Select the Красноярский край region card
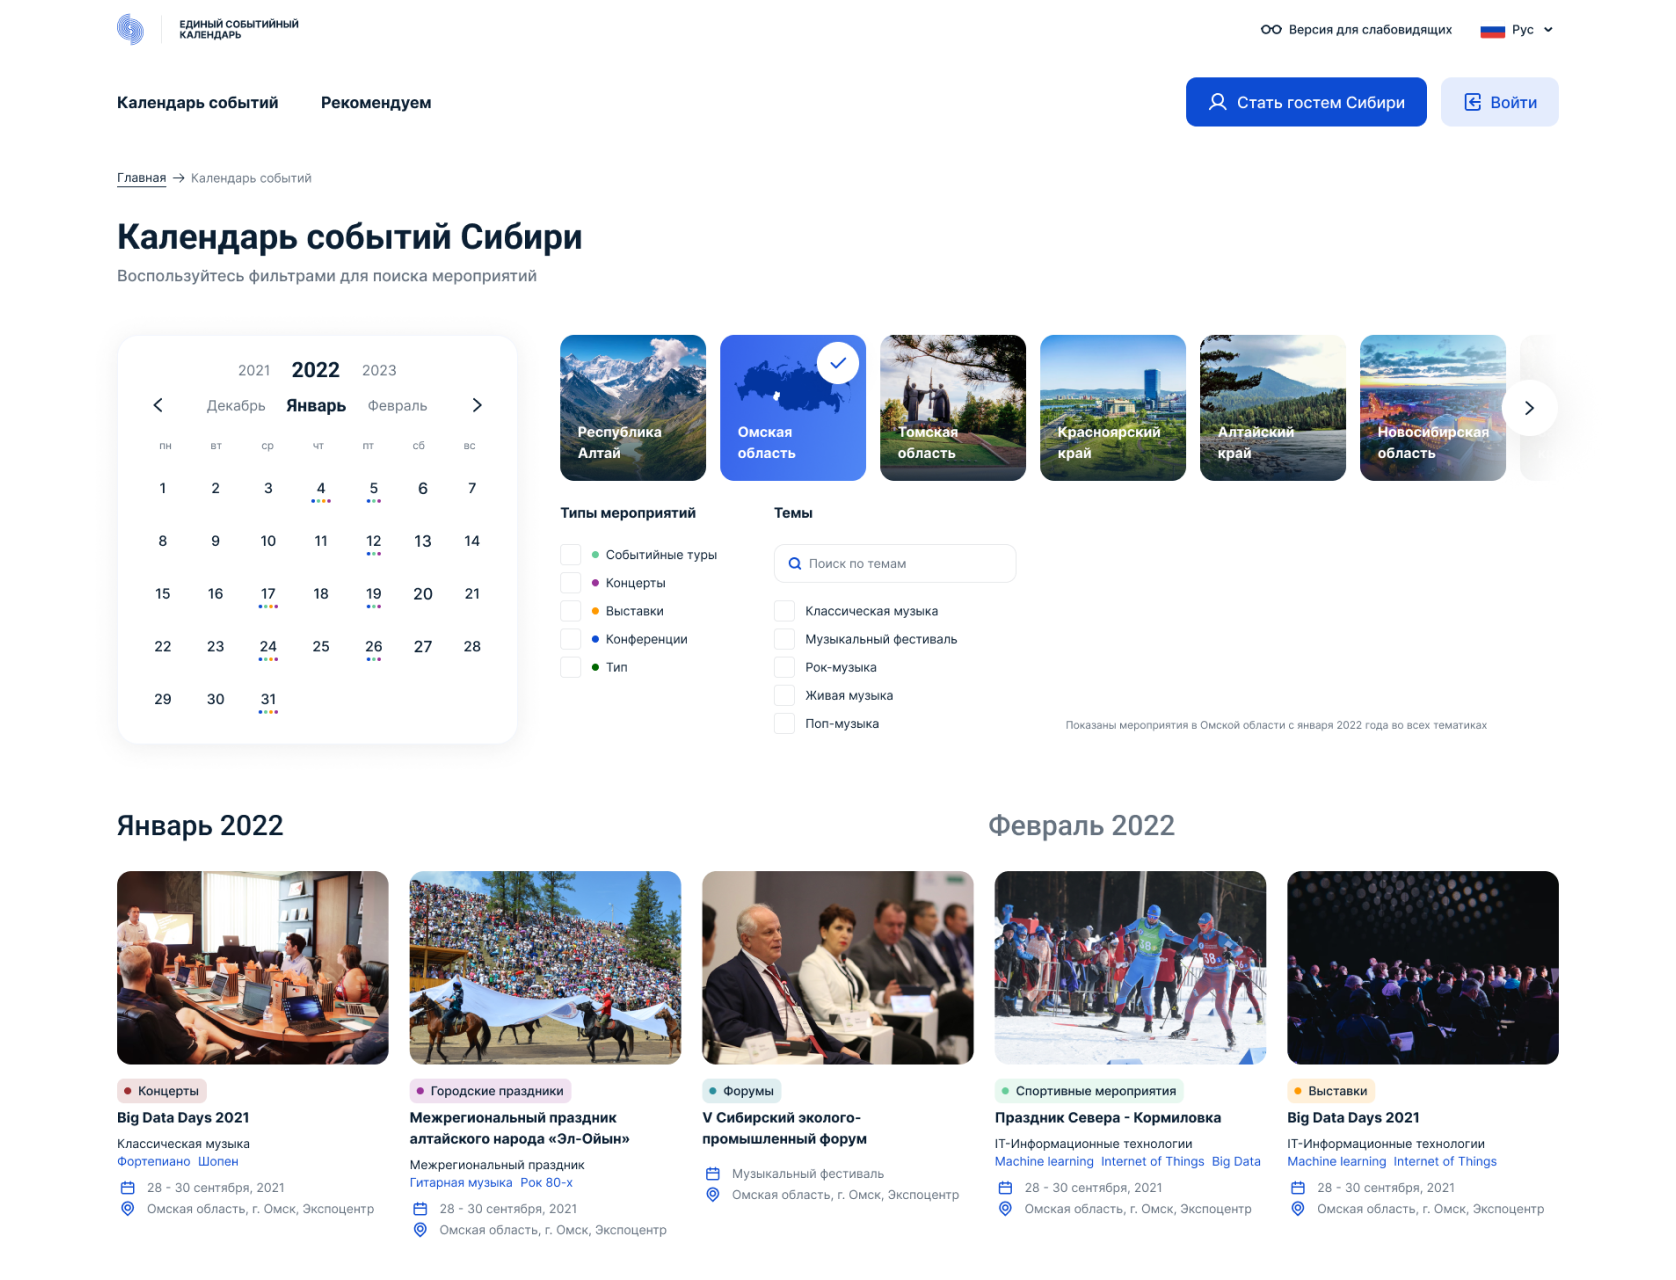The image size is (1676, 1280). (1113, 408)
